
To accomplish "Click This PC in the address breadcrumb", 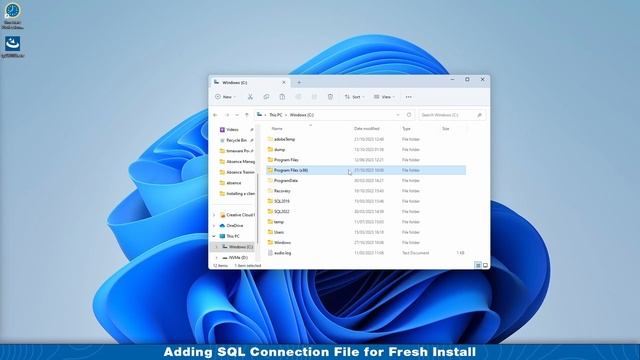I will 276,115.
